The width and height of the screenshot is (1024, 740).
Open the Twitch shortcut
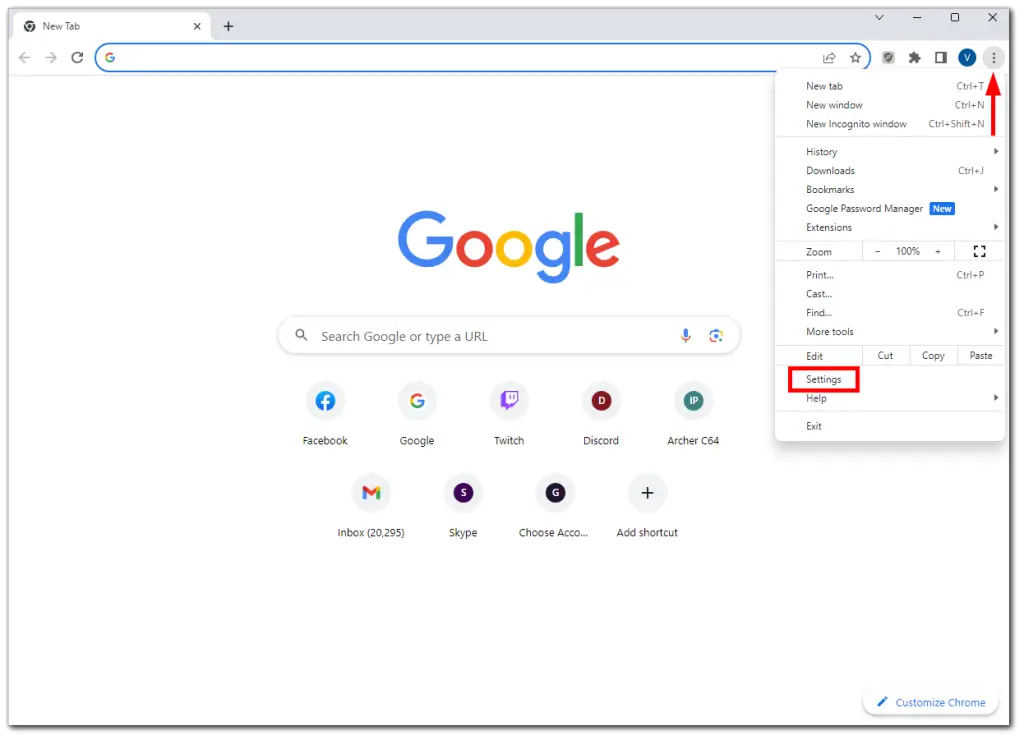click(509, 398)
